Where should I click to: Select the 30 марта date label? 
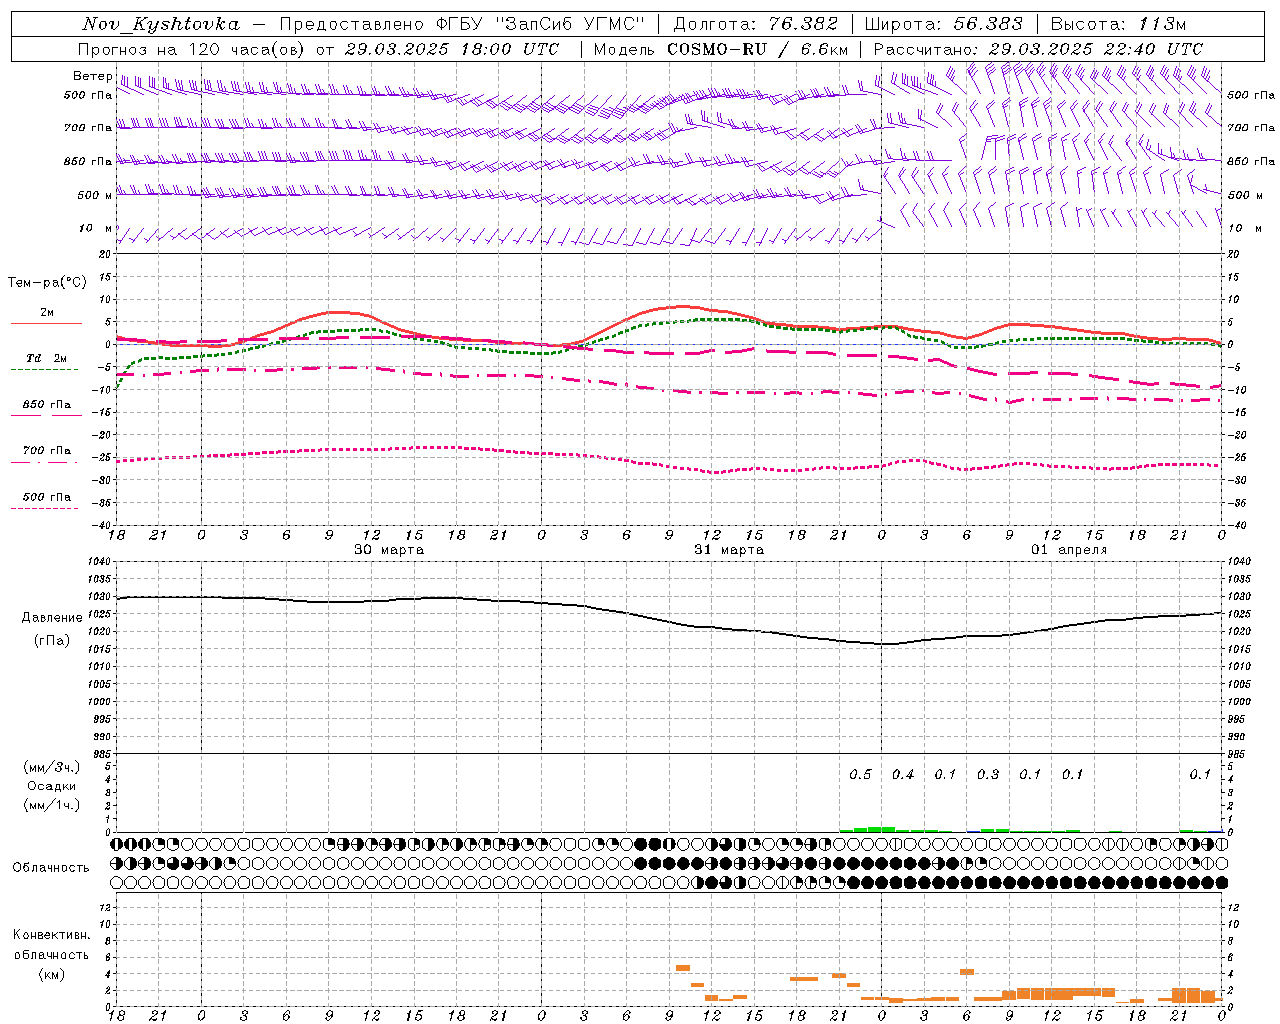coord(389,549)
